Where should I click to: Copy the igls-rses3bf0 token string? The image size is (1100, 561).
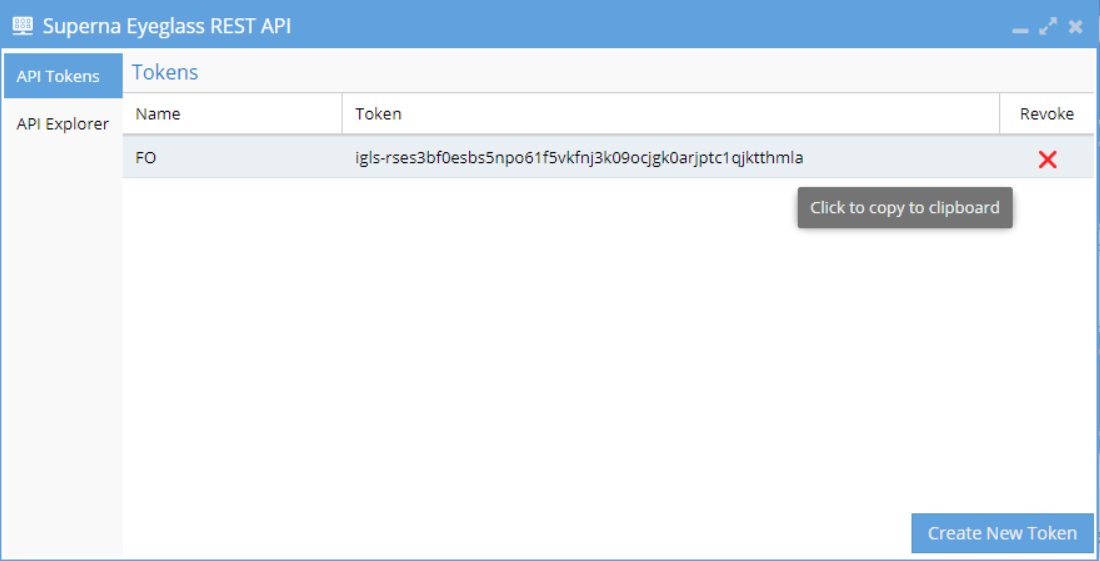579,158
